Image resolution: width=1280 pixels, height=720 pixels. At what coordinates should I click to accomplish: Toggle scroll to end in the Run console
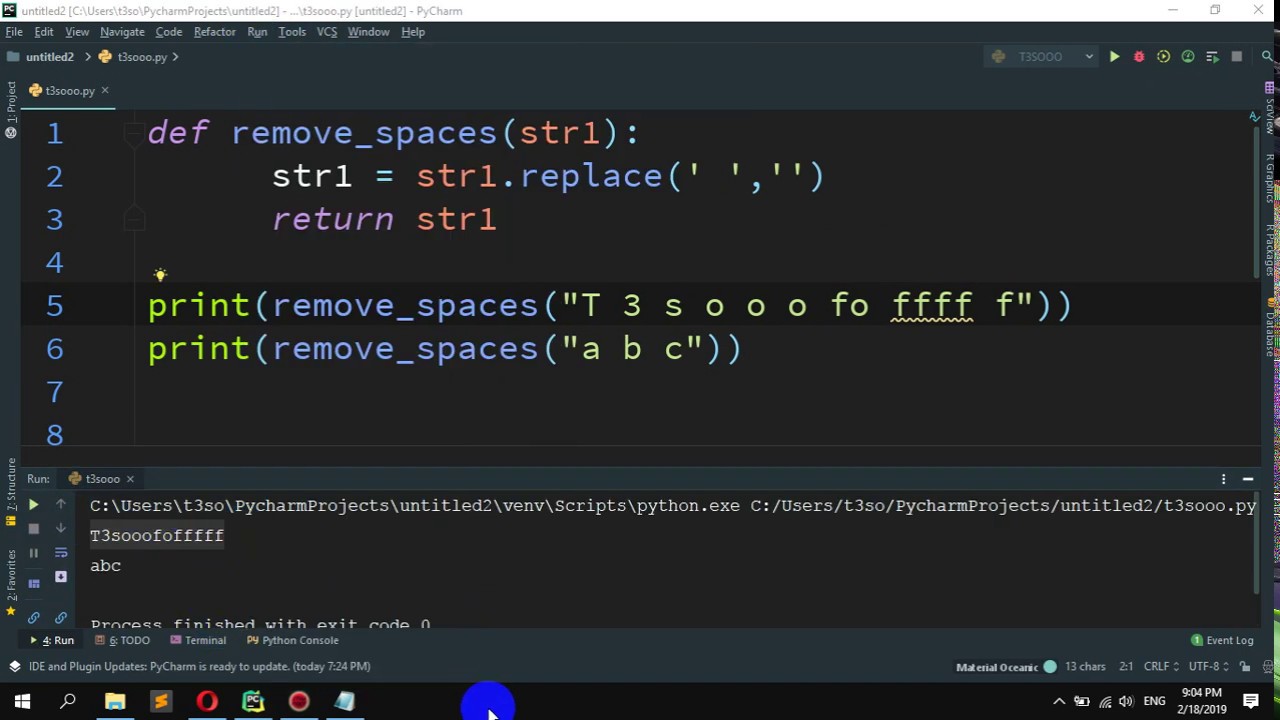[x=61, y=577]
